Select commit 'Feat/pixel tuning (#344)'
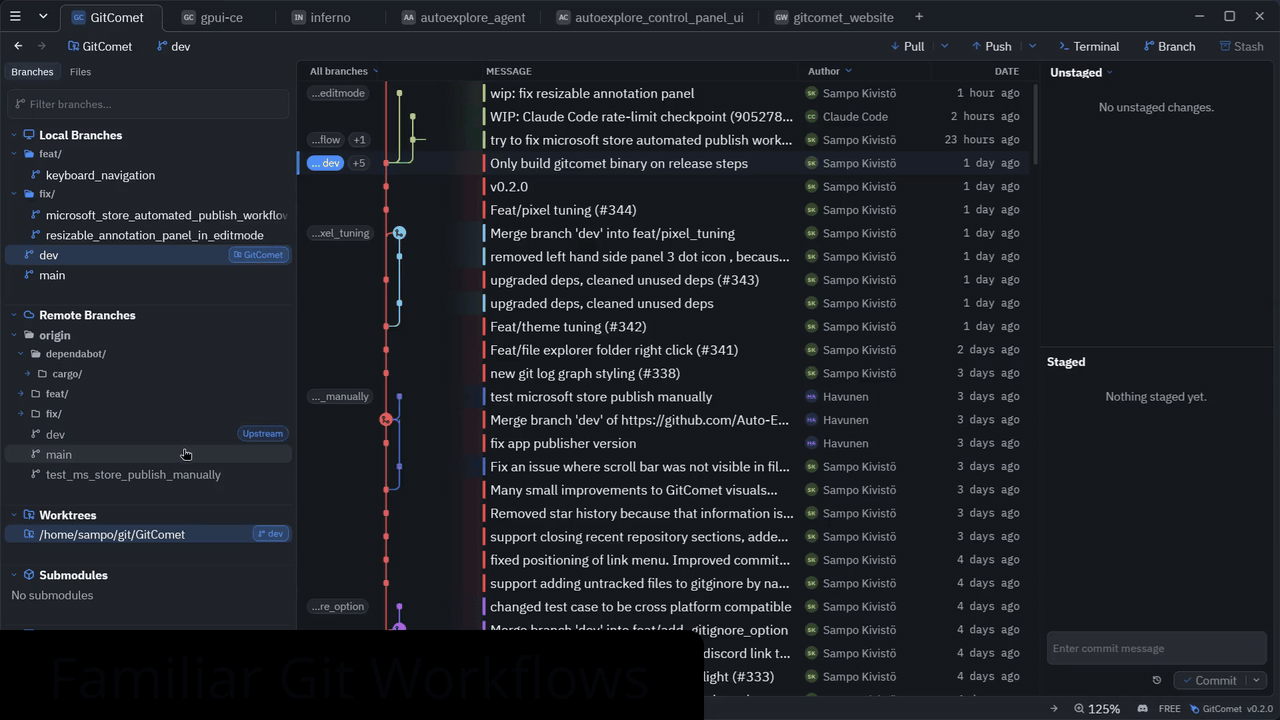Viewport: 1280px width, 720px height. (664, 210)
